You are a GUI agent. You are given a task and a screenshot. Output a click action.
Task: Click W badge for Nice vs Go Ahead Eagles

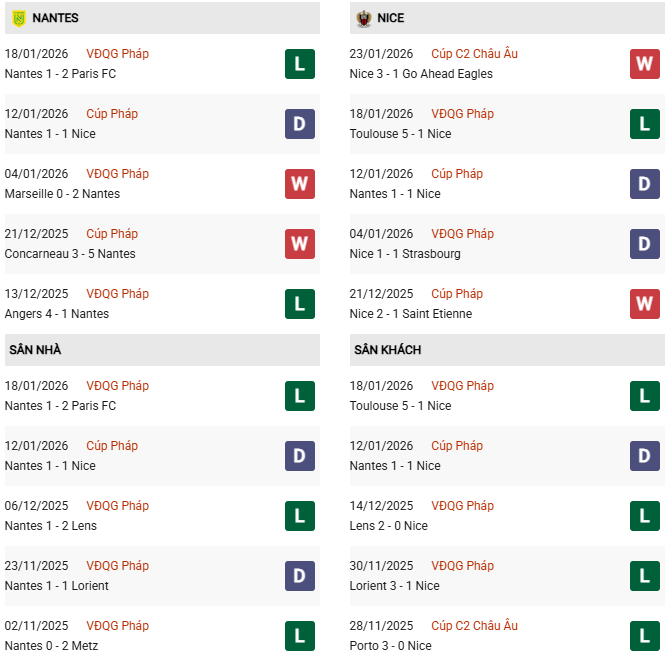pos(645,64)
